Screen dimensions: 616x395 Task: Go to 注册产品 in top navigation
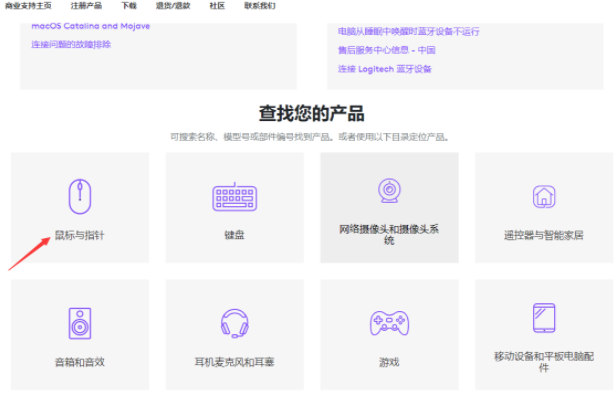click(86, 6)
